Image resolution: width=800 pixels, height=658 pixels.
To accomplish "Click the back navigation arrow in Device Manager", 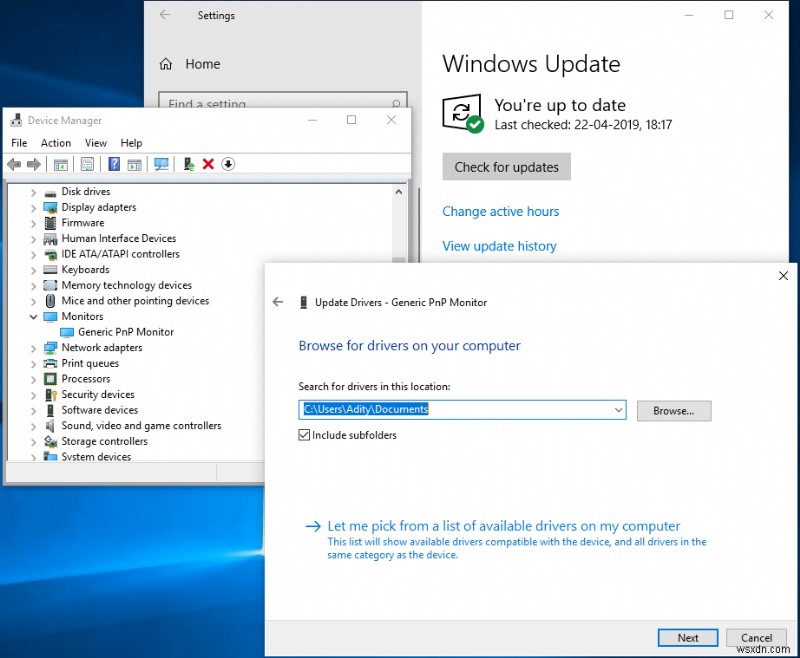I will pyautogui.click(x=14, y=164).
